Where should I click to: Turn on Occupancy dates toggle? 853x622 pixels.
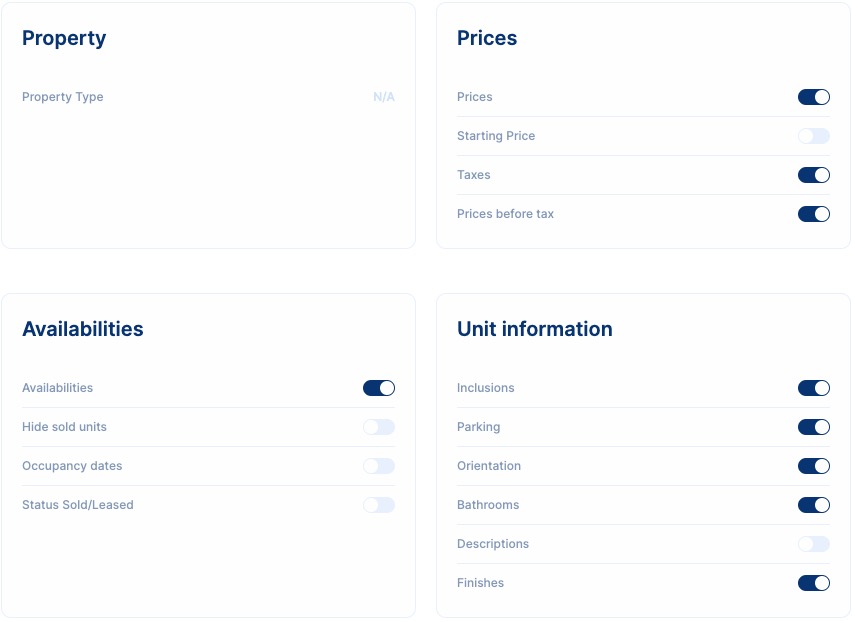point(379,466)
